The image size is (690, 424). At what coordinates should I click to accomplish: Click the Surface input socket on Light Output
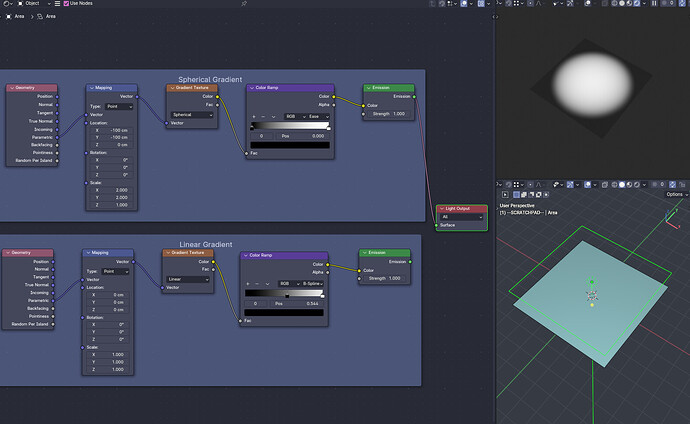[436, 225]
